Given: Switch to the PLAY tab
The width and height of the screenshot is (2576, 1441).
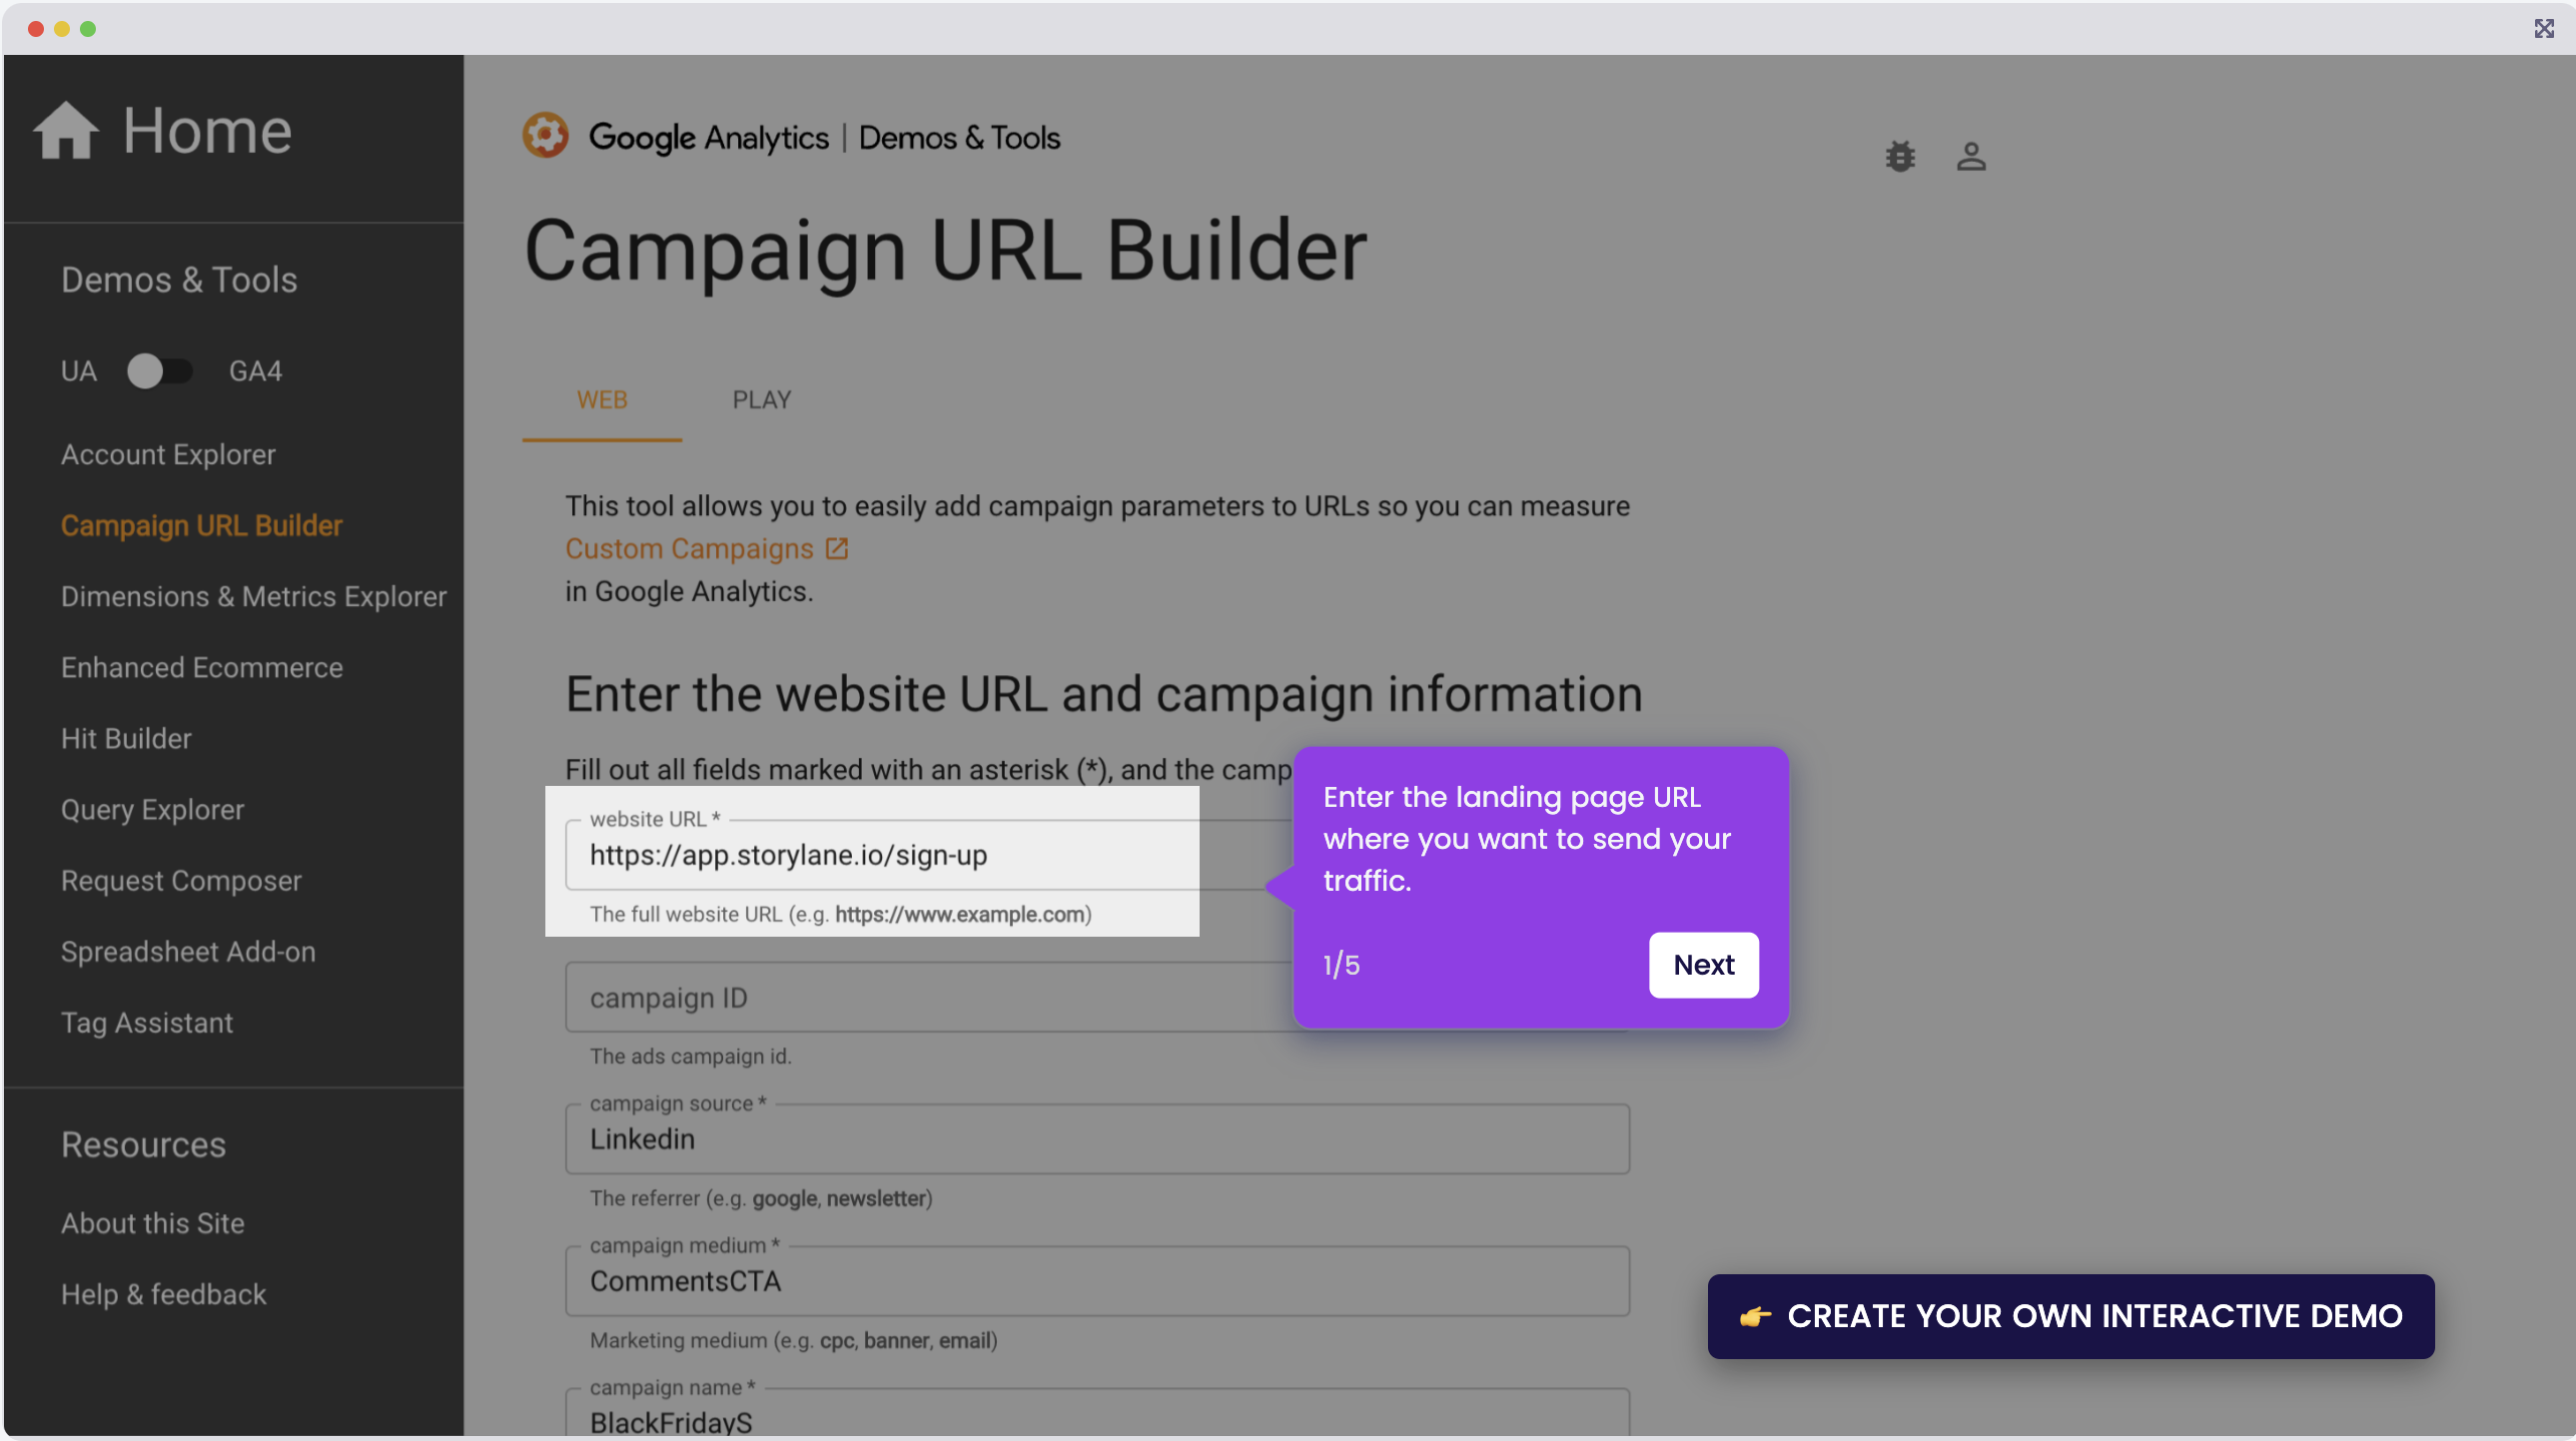Looking at the screenshot, I should 761,399.
